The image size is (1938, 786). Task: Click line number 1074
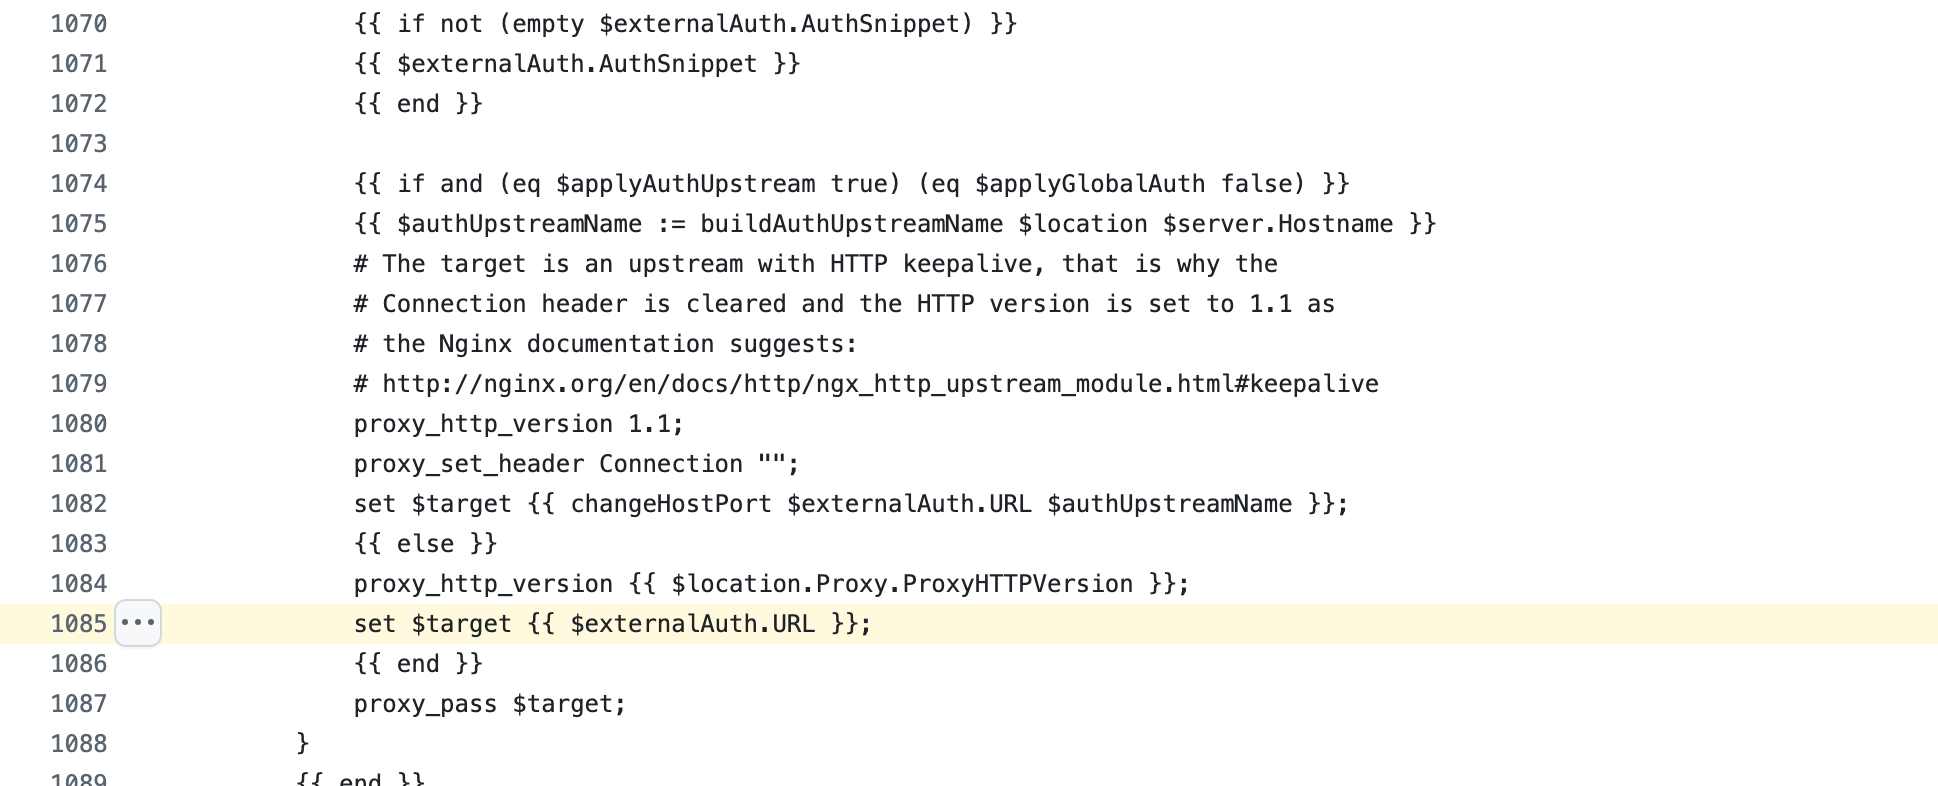point(79,184)
